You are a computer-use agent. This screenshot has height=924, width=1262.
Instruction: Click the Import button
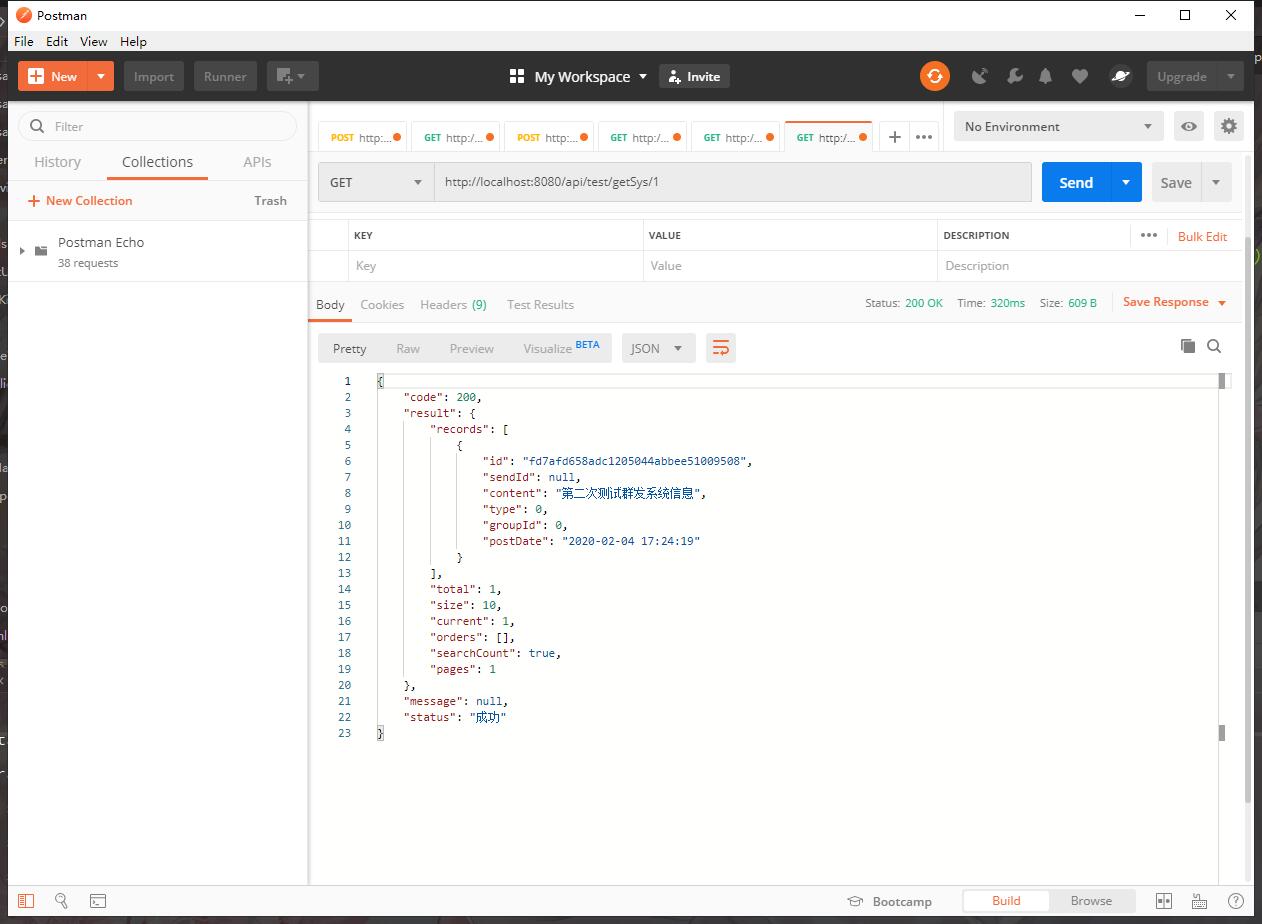[x=154, y=76]
